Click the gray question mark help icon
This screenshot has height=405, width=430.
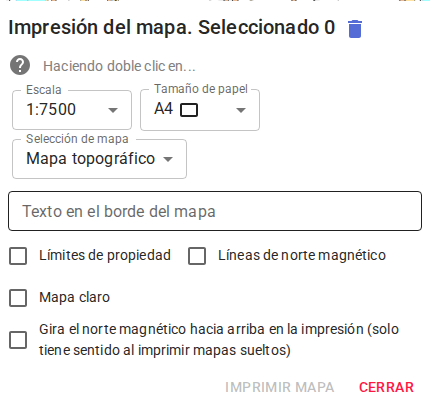(x=20, y=65)
